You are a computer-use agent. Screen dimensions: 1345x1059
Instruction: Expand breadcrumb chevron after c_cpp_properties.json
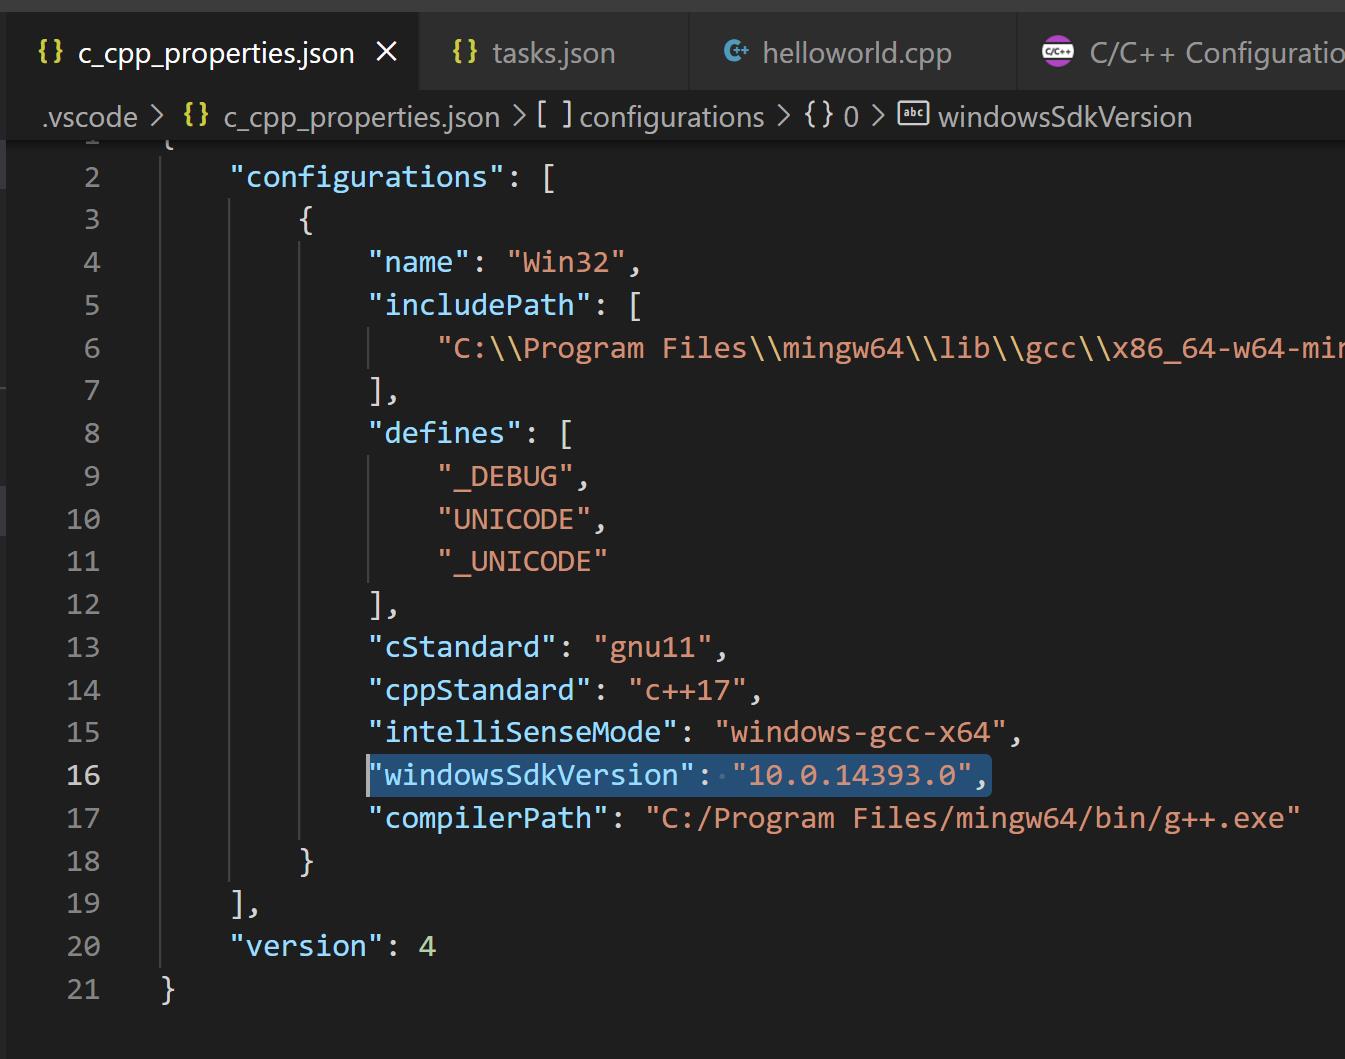click(x=519, y=117)
